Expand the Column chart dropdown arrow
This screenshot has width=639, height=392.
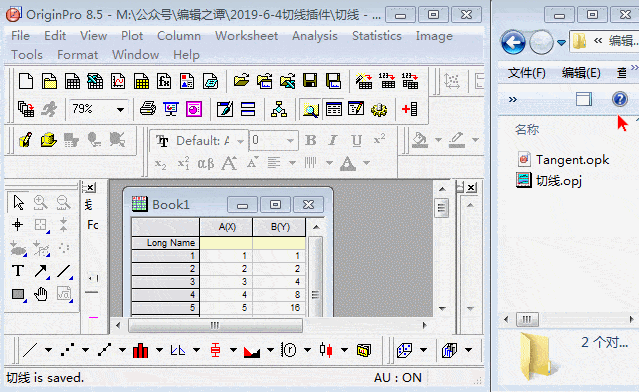click(159, 350)
